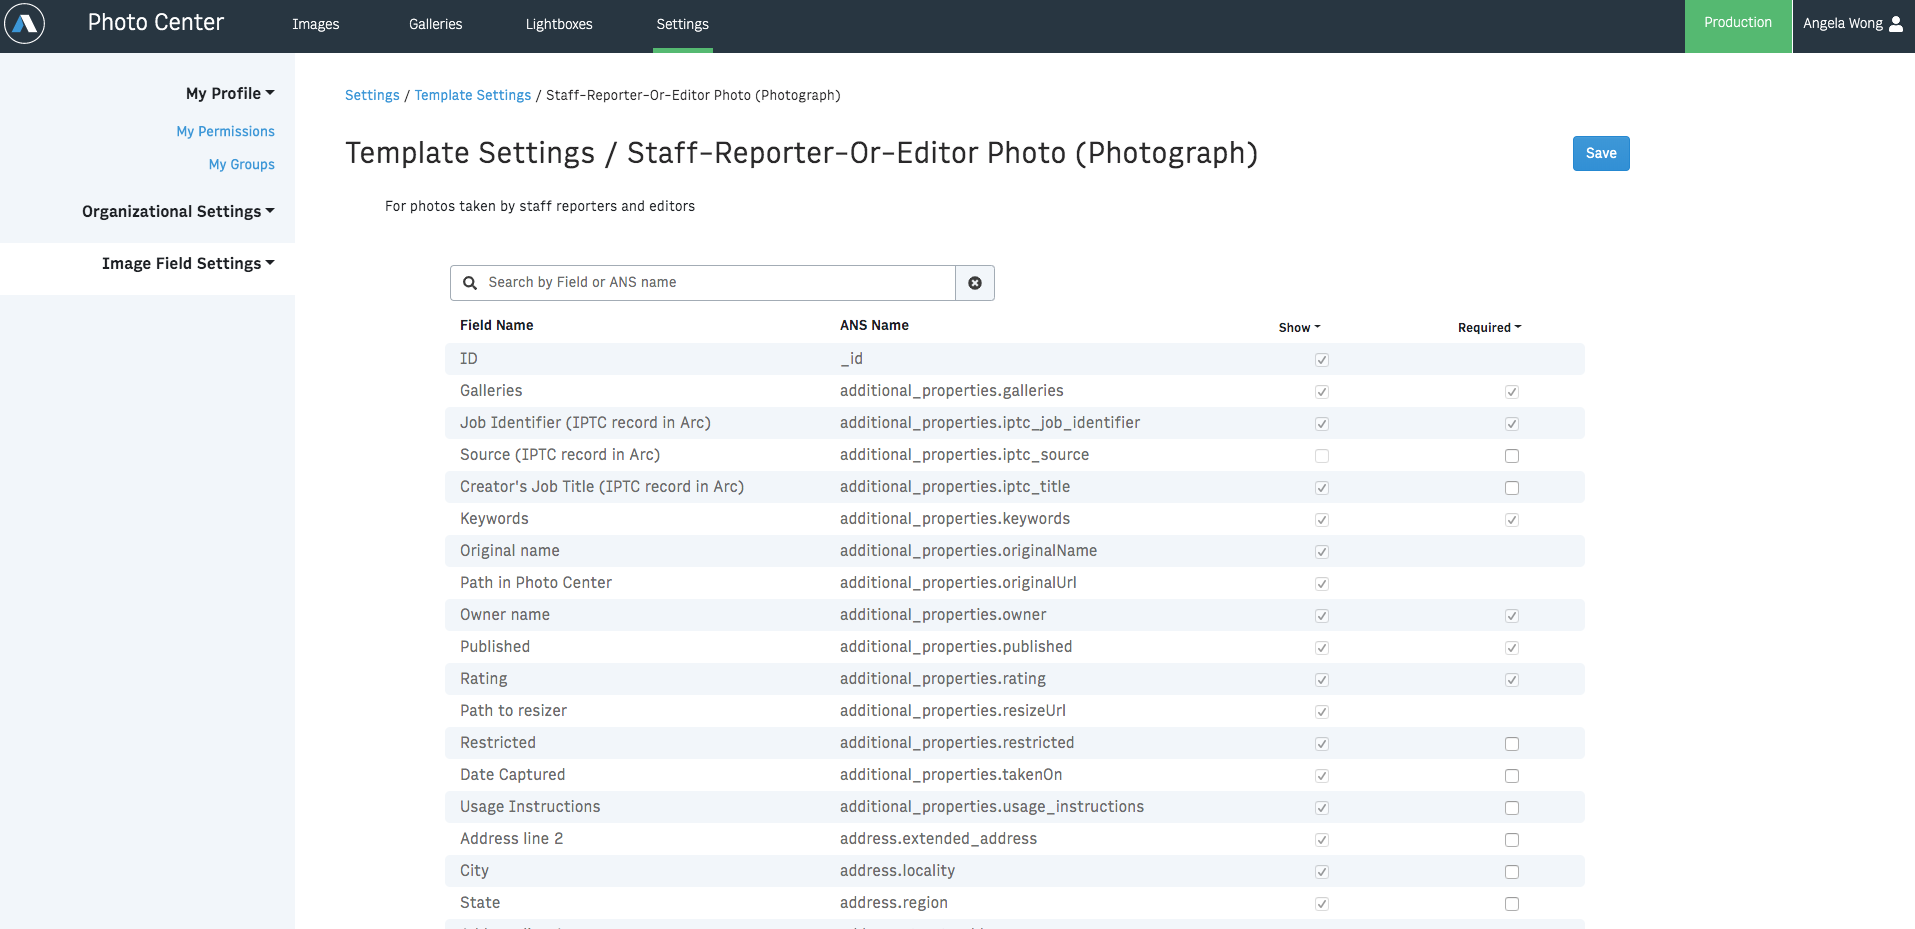Go to Settings breadcrumb link
The height and width of the screenshot is (929, 1915).
(372, 95)
